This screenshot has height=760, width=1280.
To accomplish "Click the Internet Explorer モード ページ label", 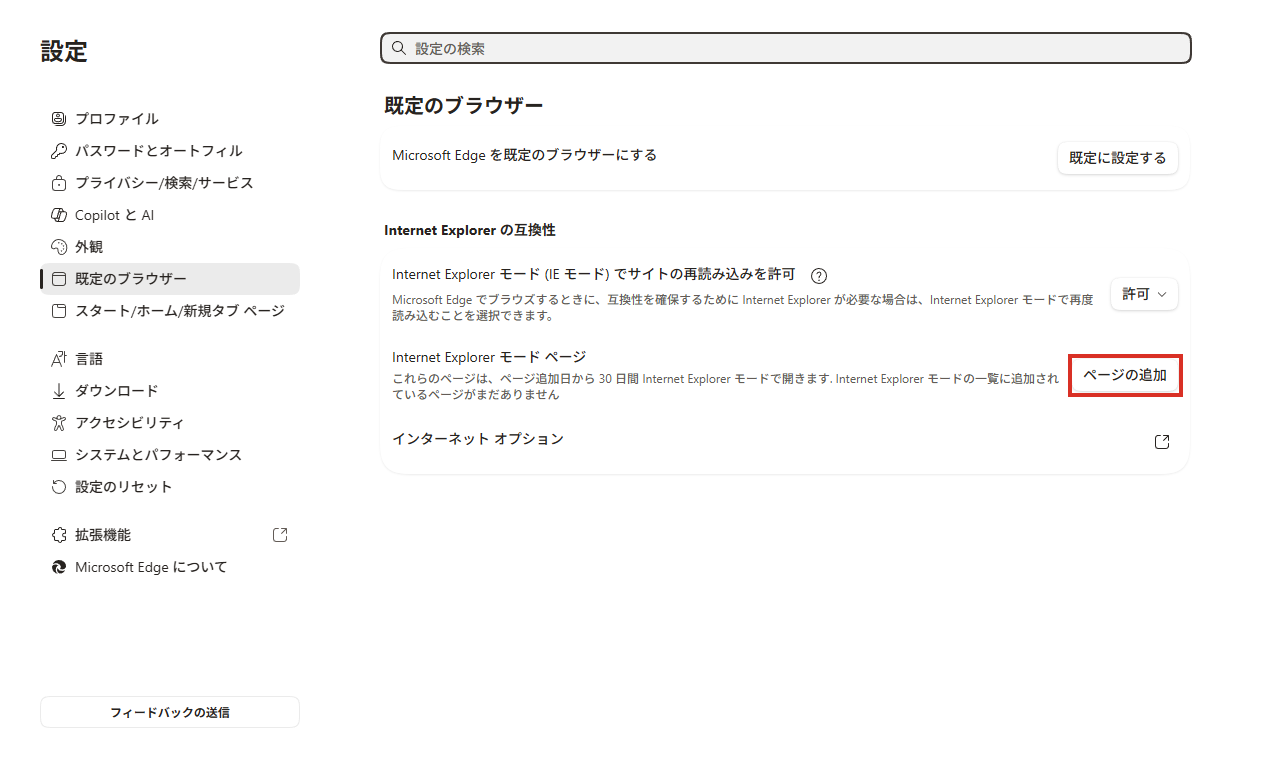I will pyautogui.click(x=489, y=357).
